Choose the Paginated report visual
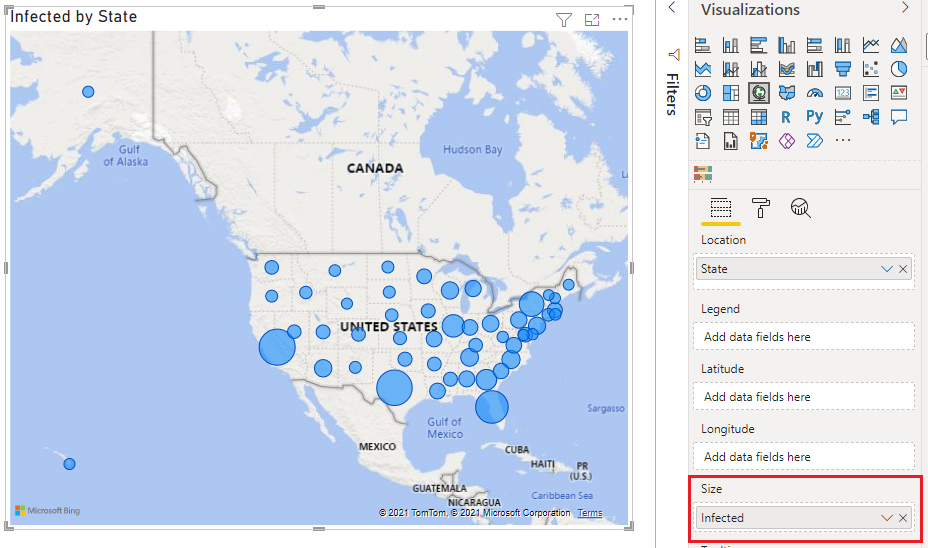928x548 pixels. (x=730, y=141)
